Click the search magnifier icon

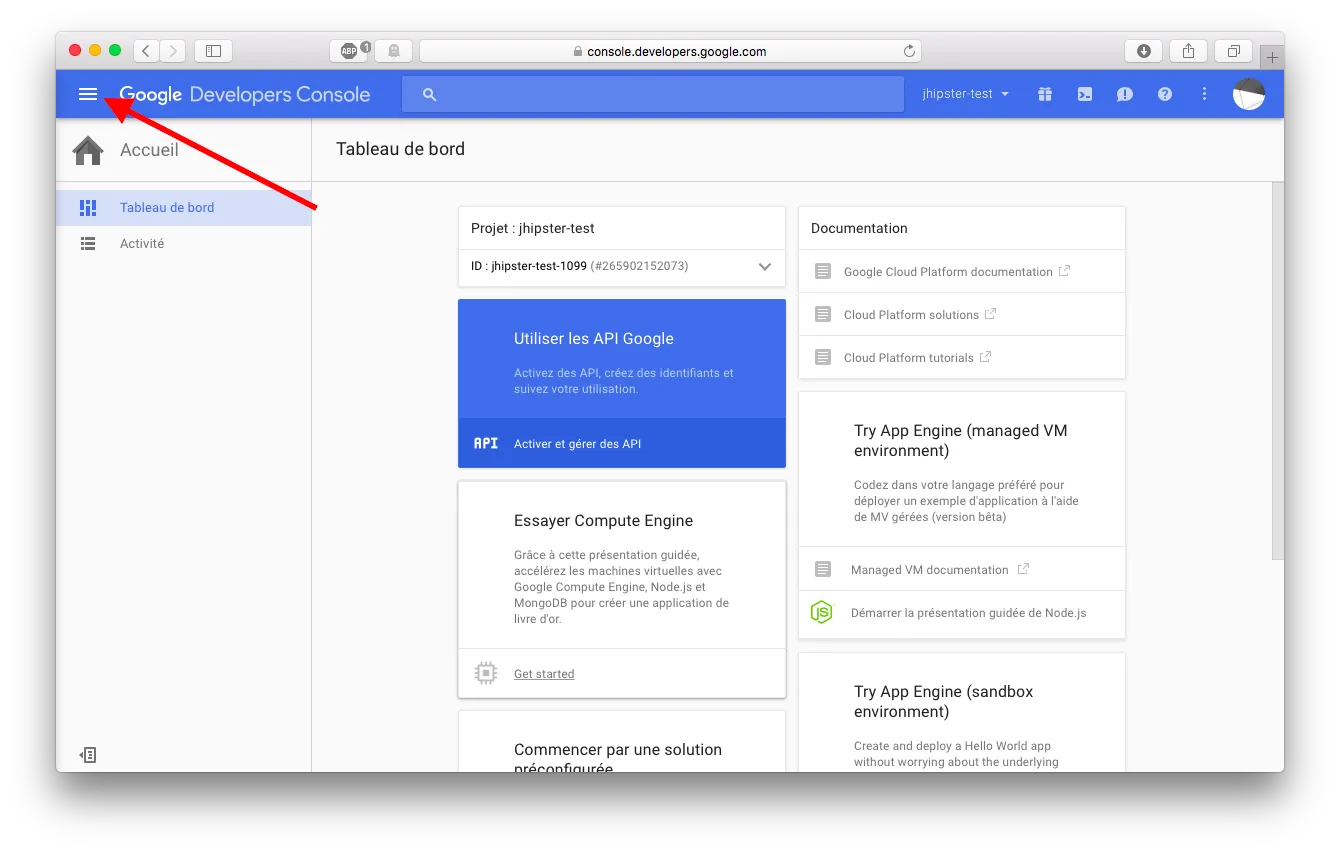[x=430, y=95]
